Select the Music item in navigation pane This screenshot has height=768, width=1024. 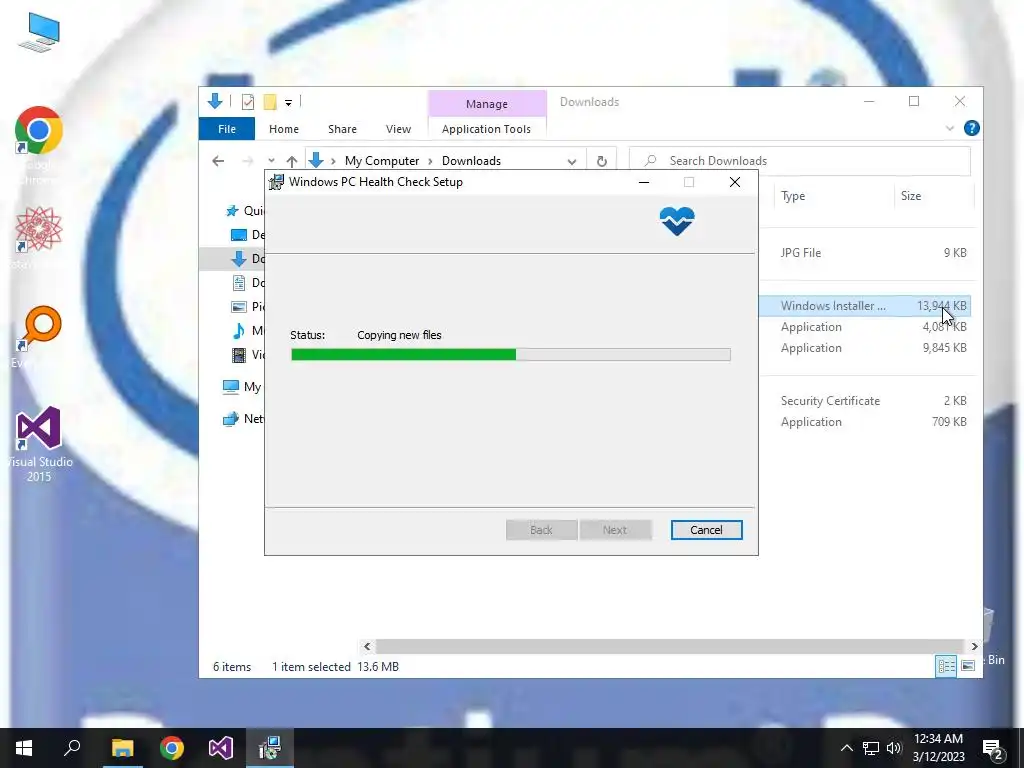248,330
